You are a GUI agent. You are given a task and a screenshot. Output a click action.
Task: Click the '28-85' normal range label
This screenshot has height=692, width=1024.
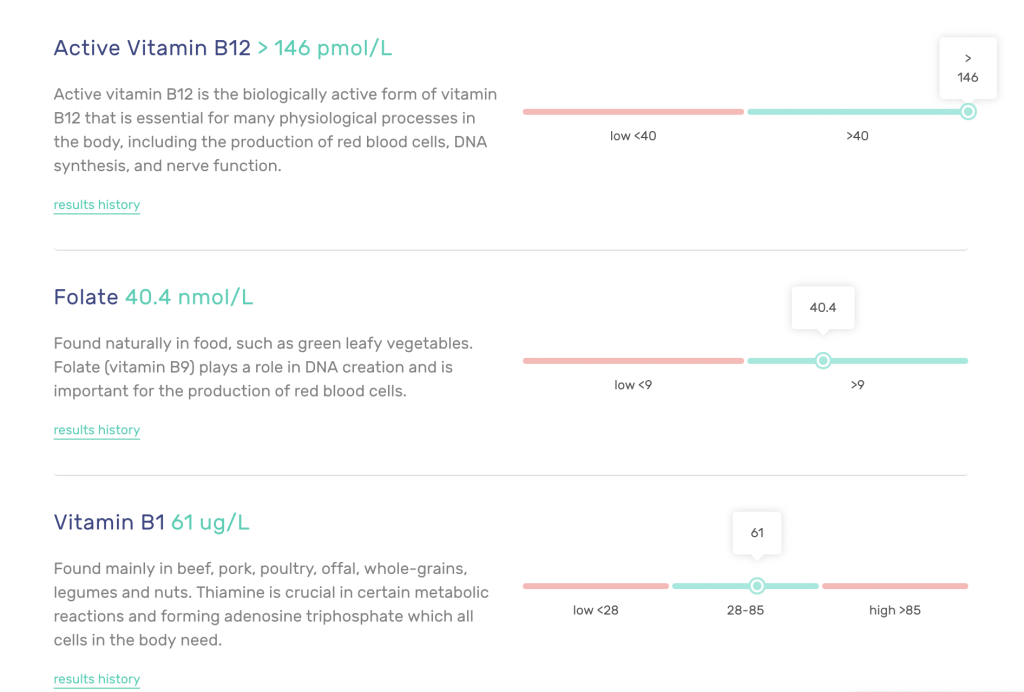pyautogui.click(x=745, y=610)
